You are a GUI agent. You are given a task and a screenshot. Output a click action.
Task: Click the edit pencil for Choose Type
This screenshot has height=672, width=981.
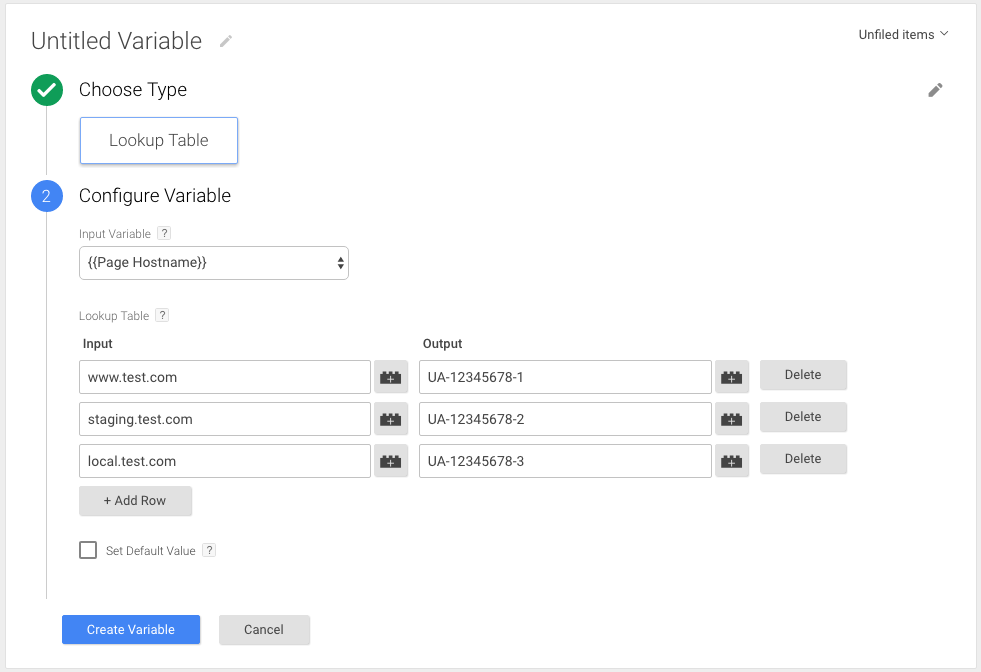935,90
